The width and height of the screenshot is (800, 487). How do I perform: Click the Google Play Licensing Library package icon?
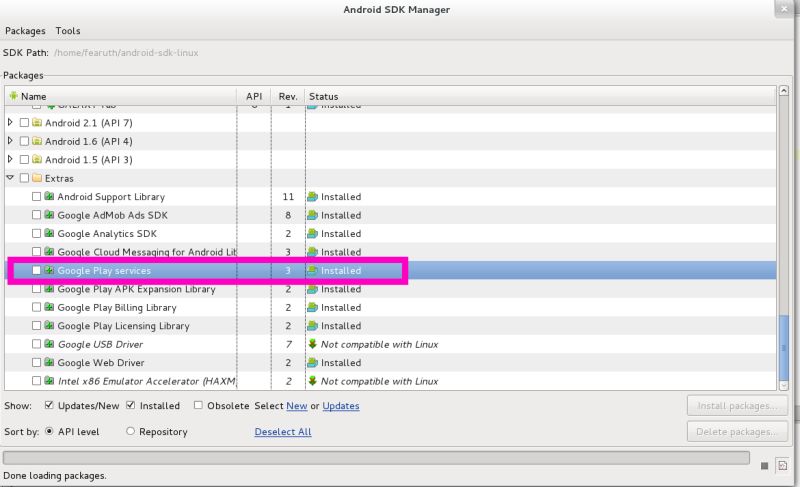click(x=49, y=325)
